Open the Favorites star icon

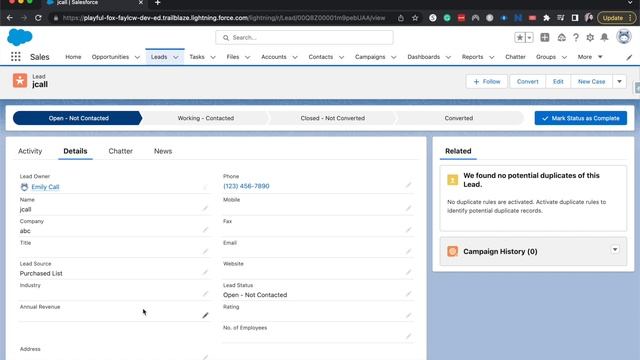pyautogui.click(x=520, y=38)
